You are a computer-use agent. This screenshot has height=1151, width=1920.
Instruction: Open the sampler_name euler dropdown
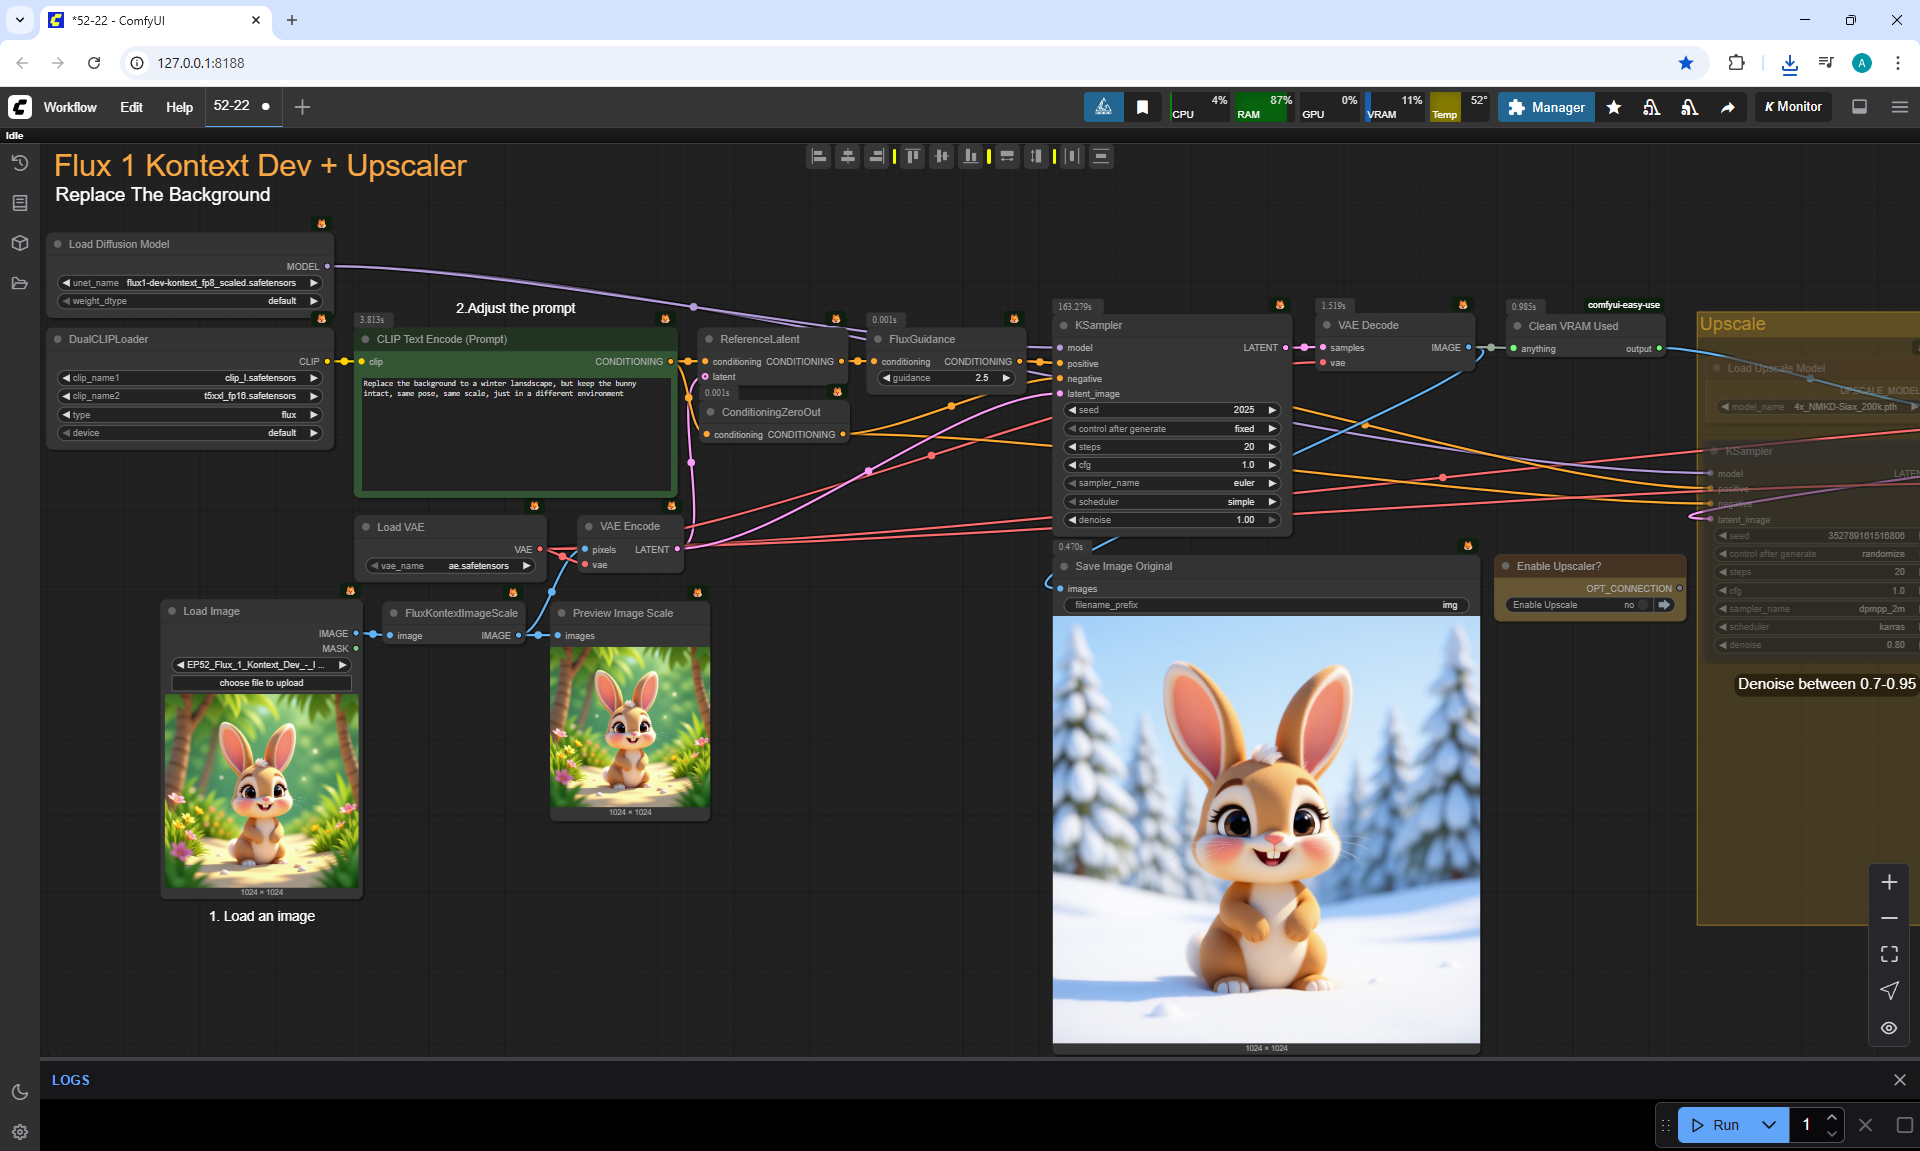click(1171, 483)
